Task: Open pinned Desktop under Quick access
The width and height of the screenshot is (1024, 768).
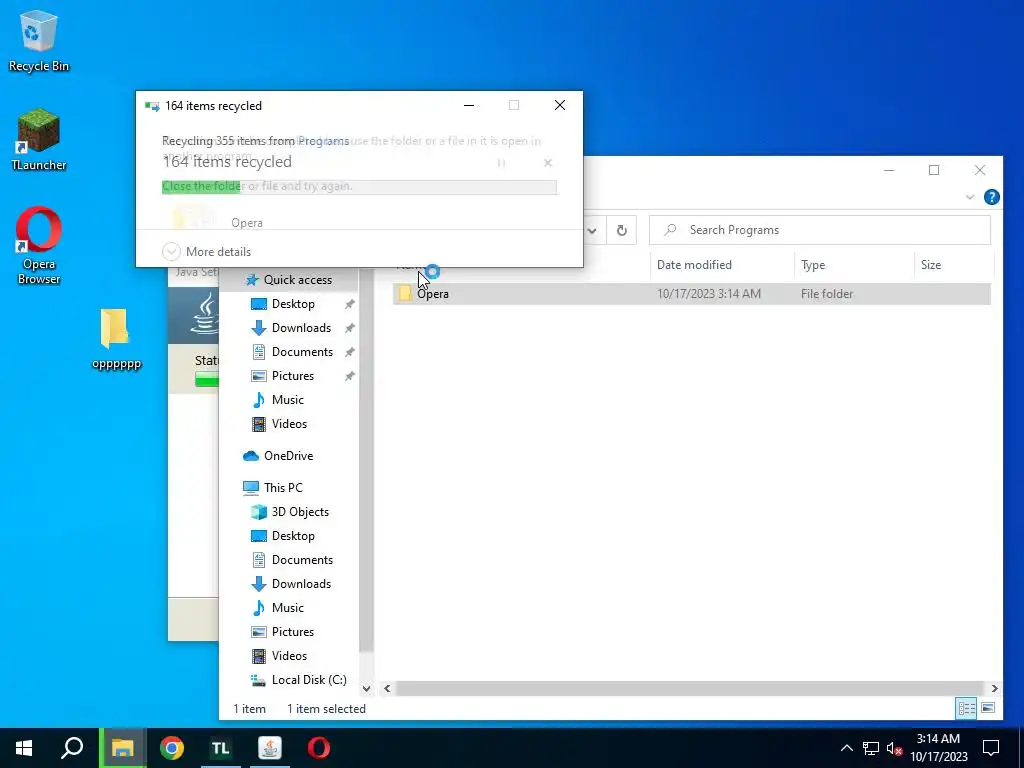Action: tap(293, 304)
